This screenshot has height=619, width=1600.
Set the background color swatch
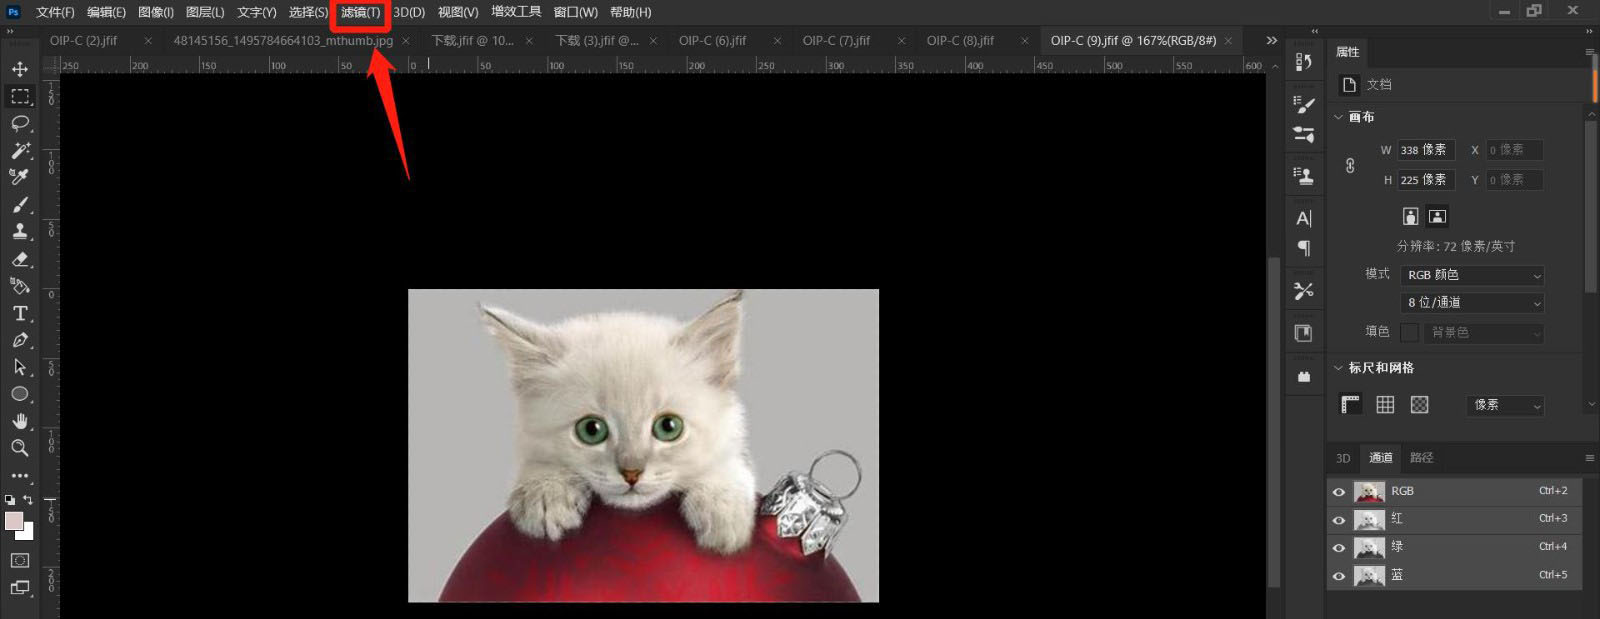pyautogui.click(x=27, y=533)
